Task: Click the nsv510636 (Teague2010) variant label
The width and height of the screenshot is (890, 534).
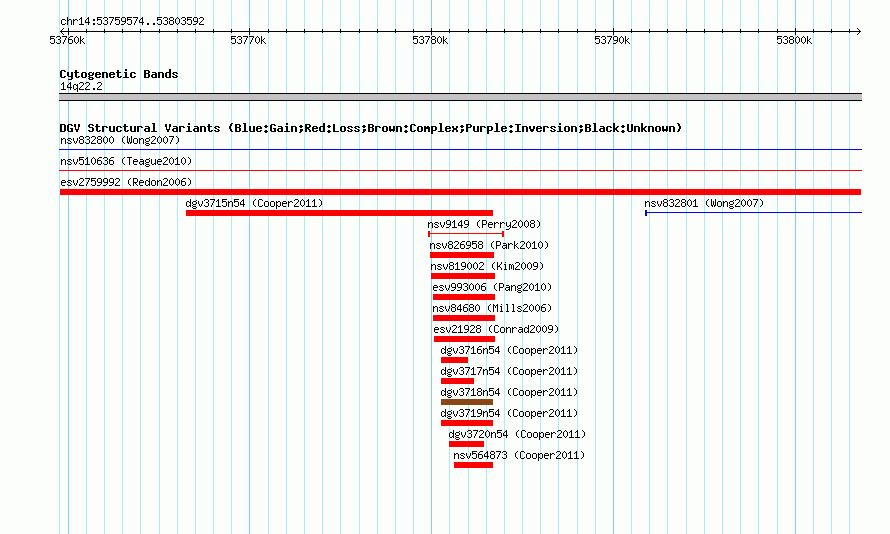Action: click(126, 161)
